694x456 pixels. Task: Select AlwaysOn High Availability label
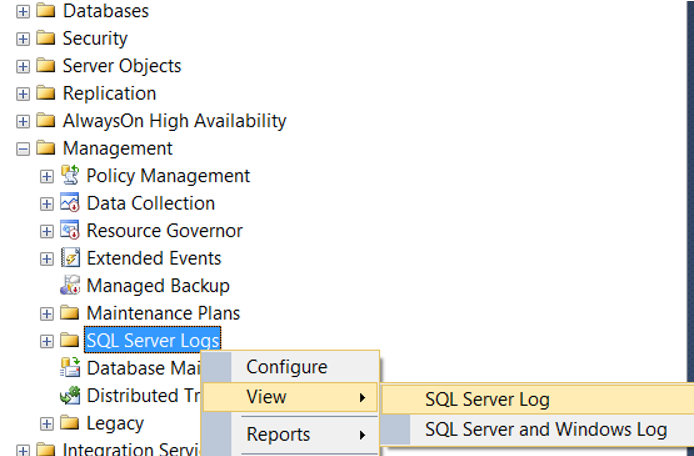tap(174, 121)
